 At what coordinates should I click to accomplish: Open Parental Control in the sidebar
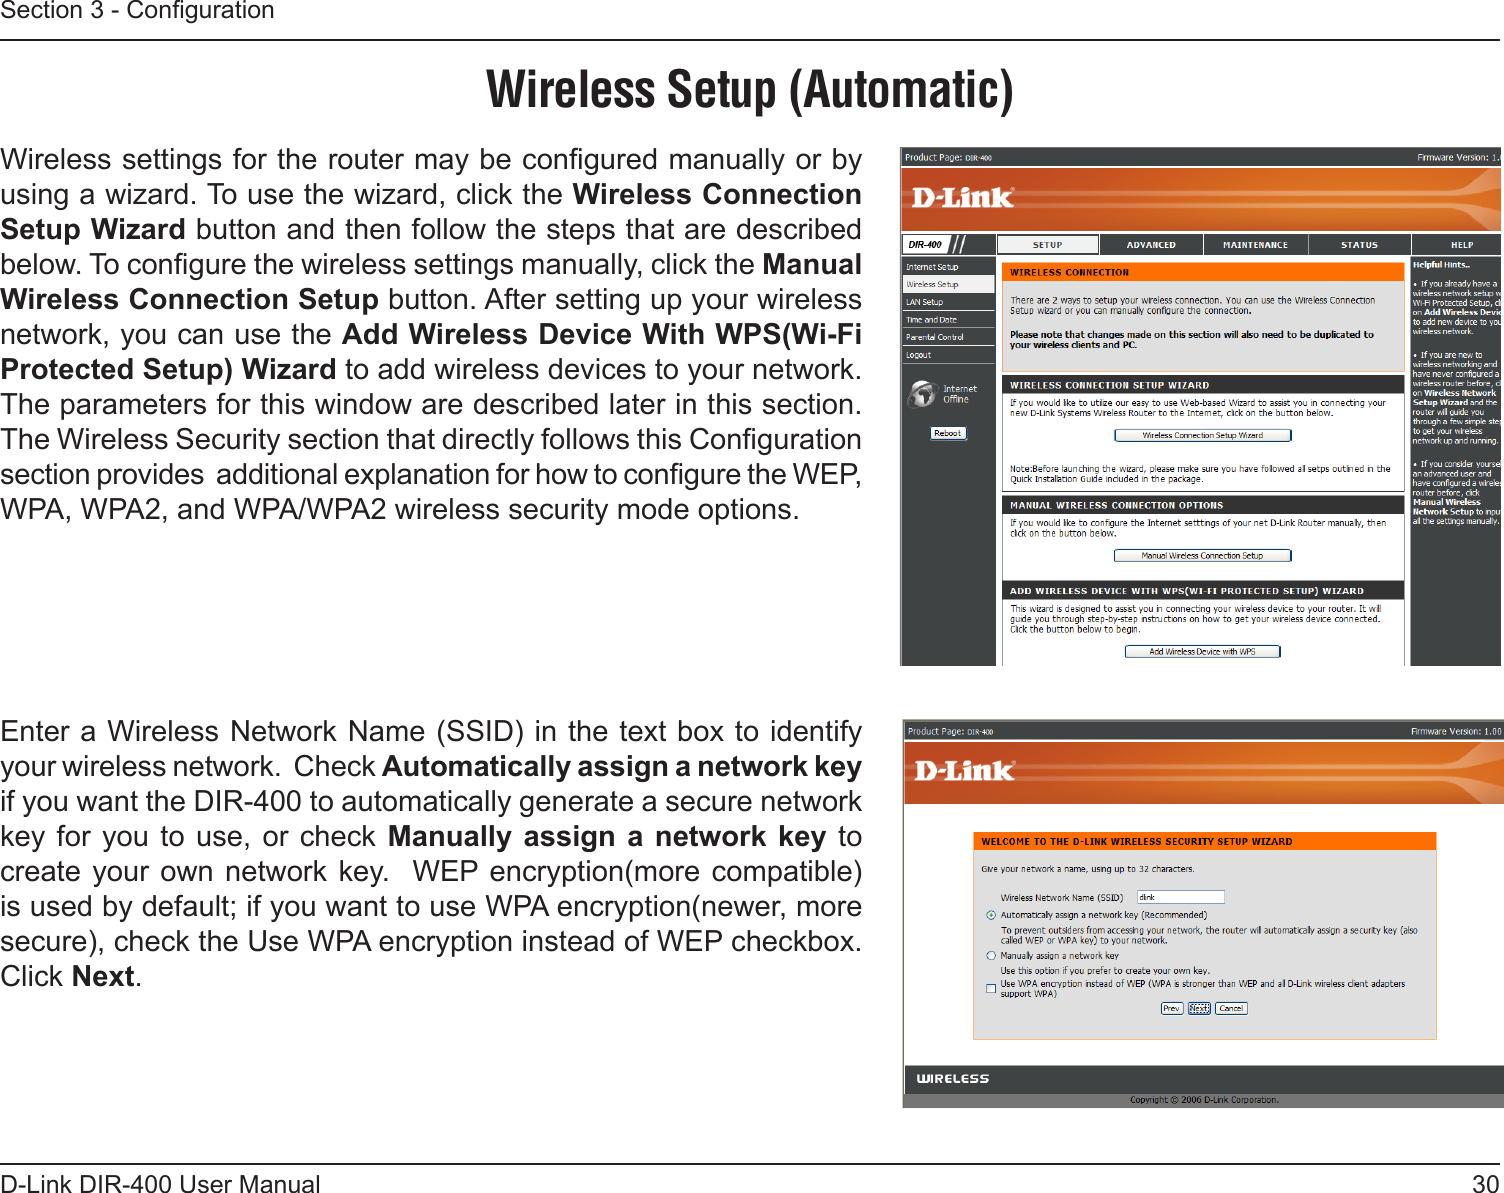(948, 337)
